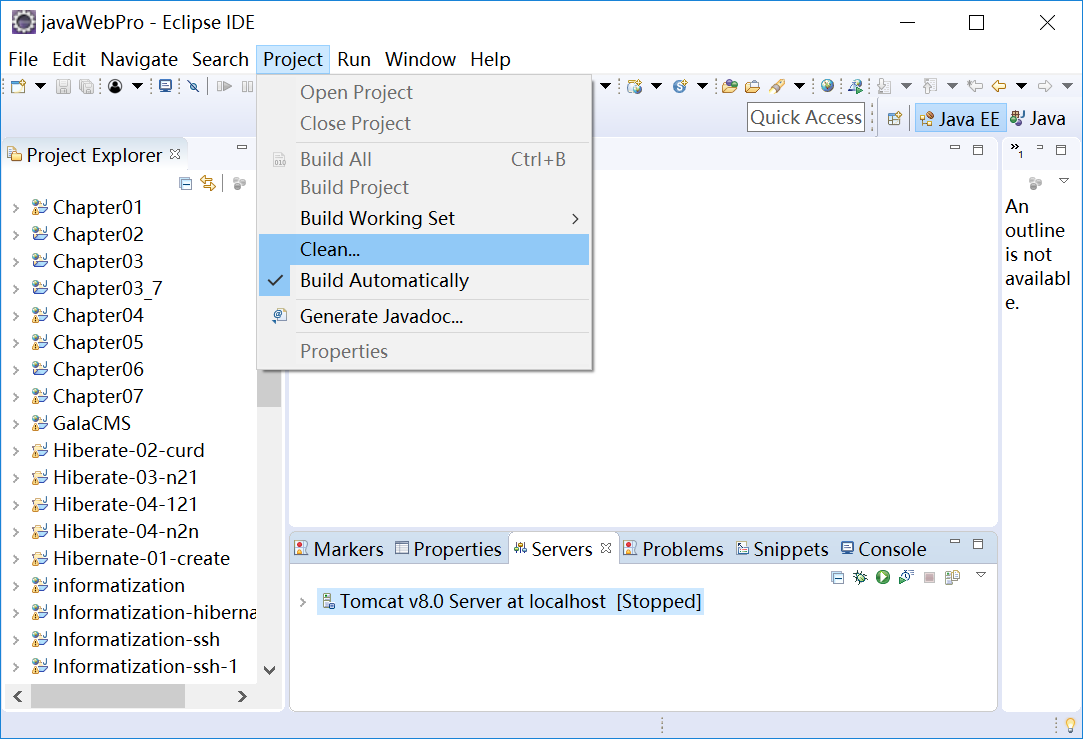Switch to the Java EE perspective
This screenshot has width=1083, height=739.
pyautogui.click(x=960, y=119)
